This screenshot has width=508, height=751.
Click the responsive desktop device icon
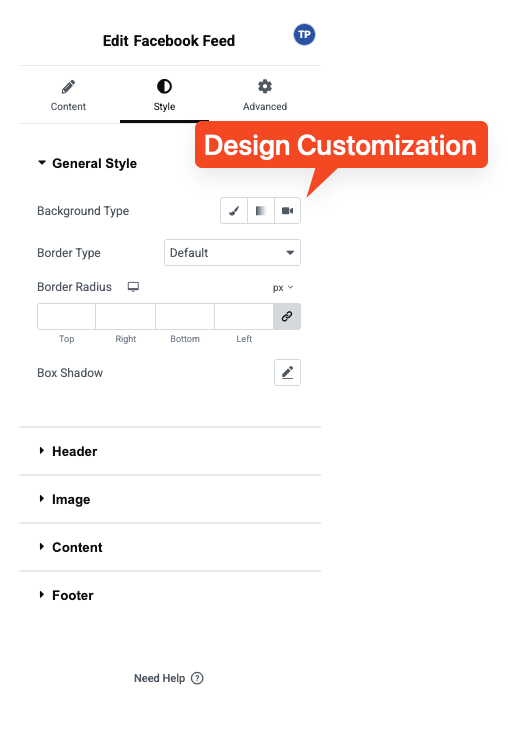coord(133,286)
